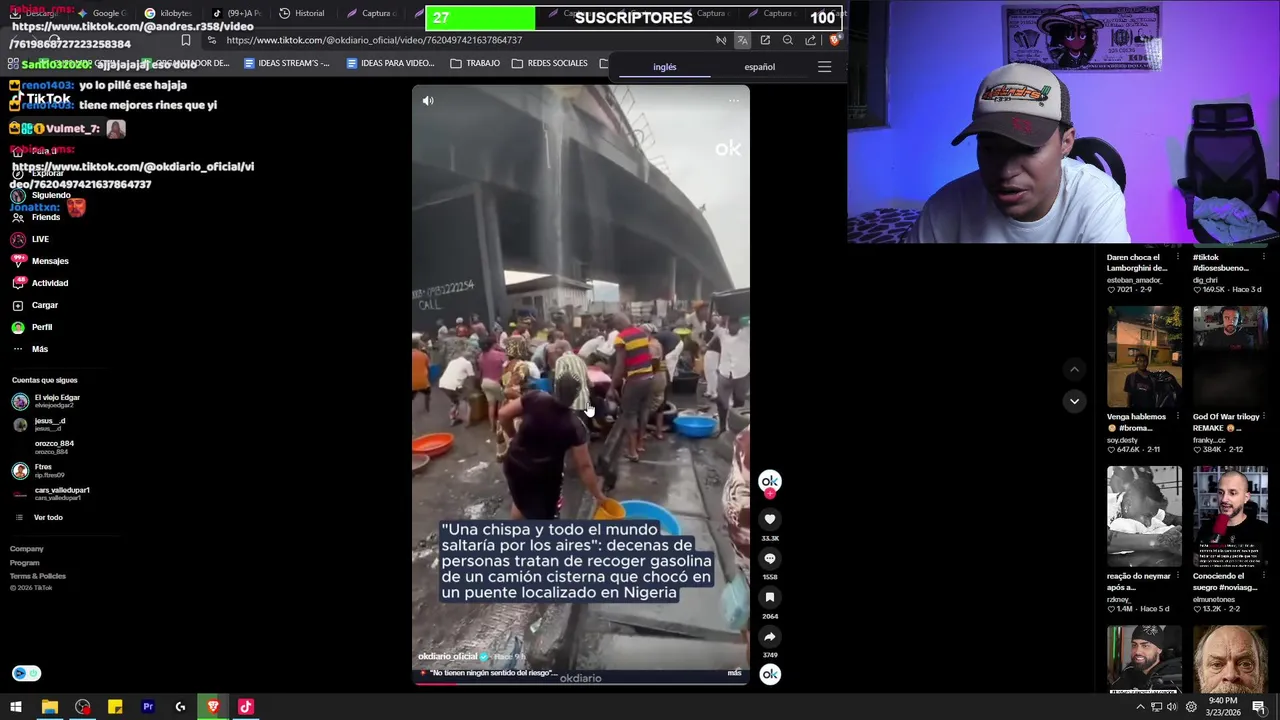Like the video with the heart icon
The height and width of the screenshot is (720, 1280).
tap(770, 519)
